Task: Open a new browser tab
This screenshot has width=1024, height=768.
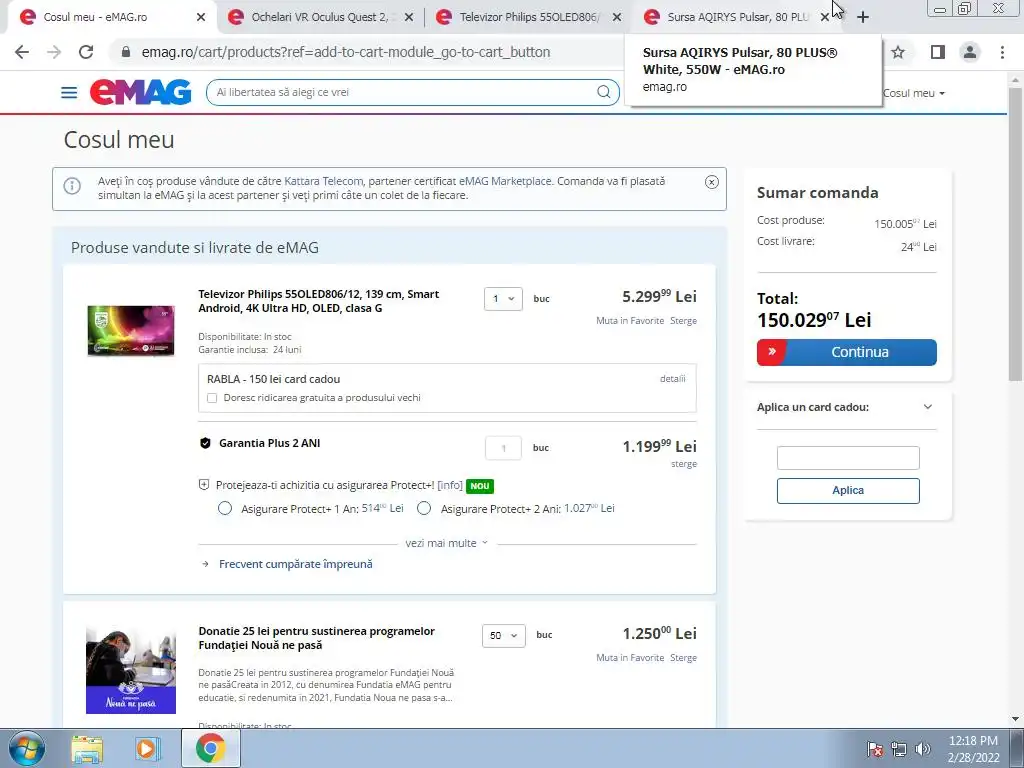Action: pos(863,18)
